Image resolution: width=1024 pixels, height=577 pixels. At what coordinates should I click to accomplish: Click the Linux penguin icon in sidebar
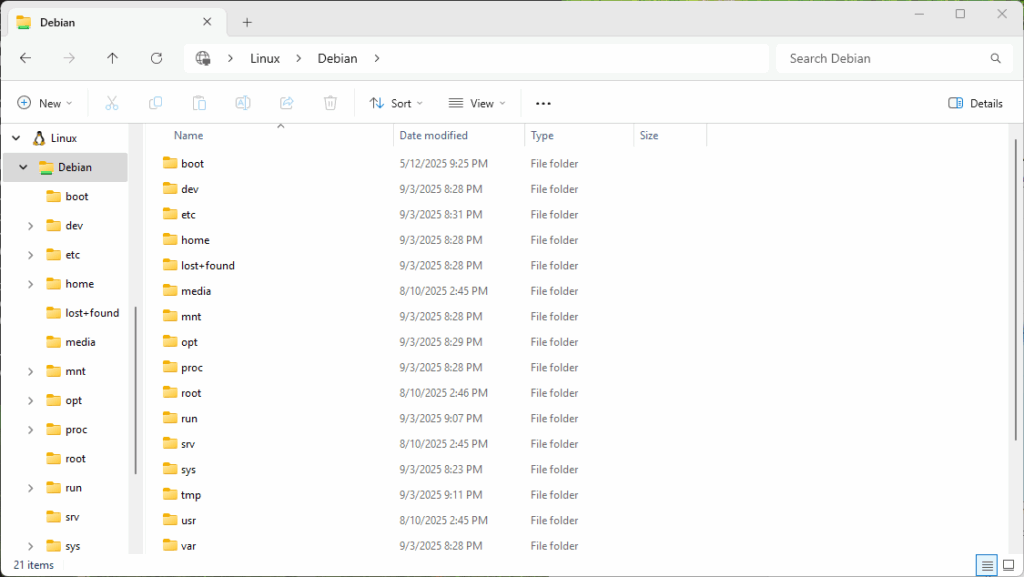[x=39, y=138]
